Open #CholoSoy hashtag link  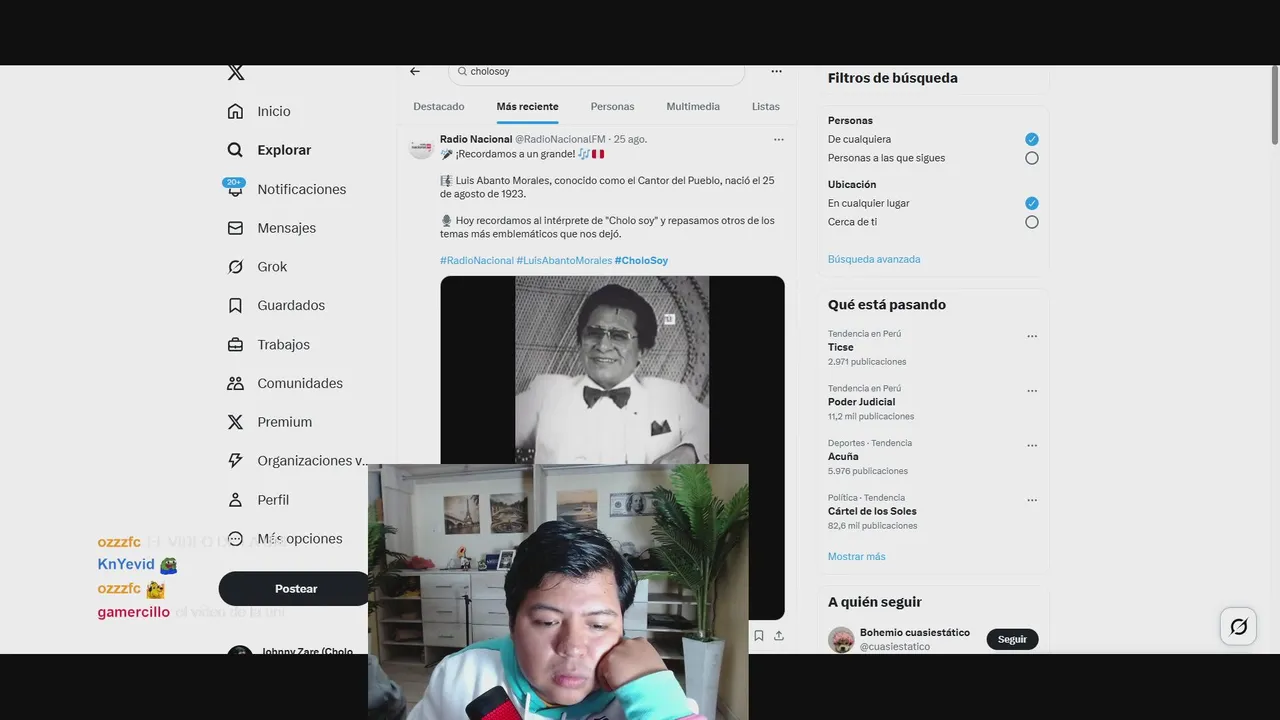click(641, 260)
